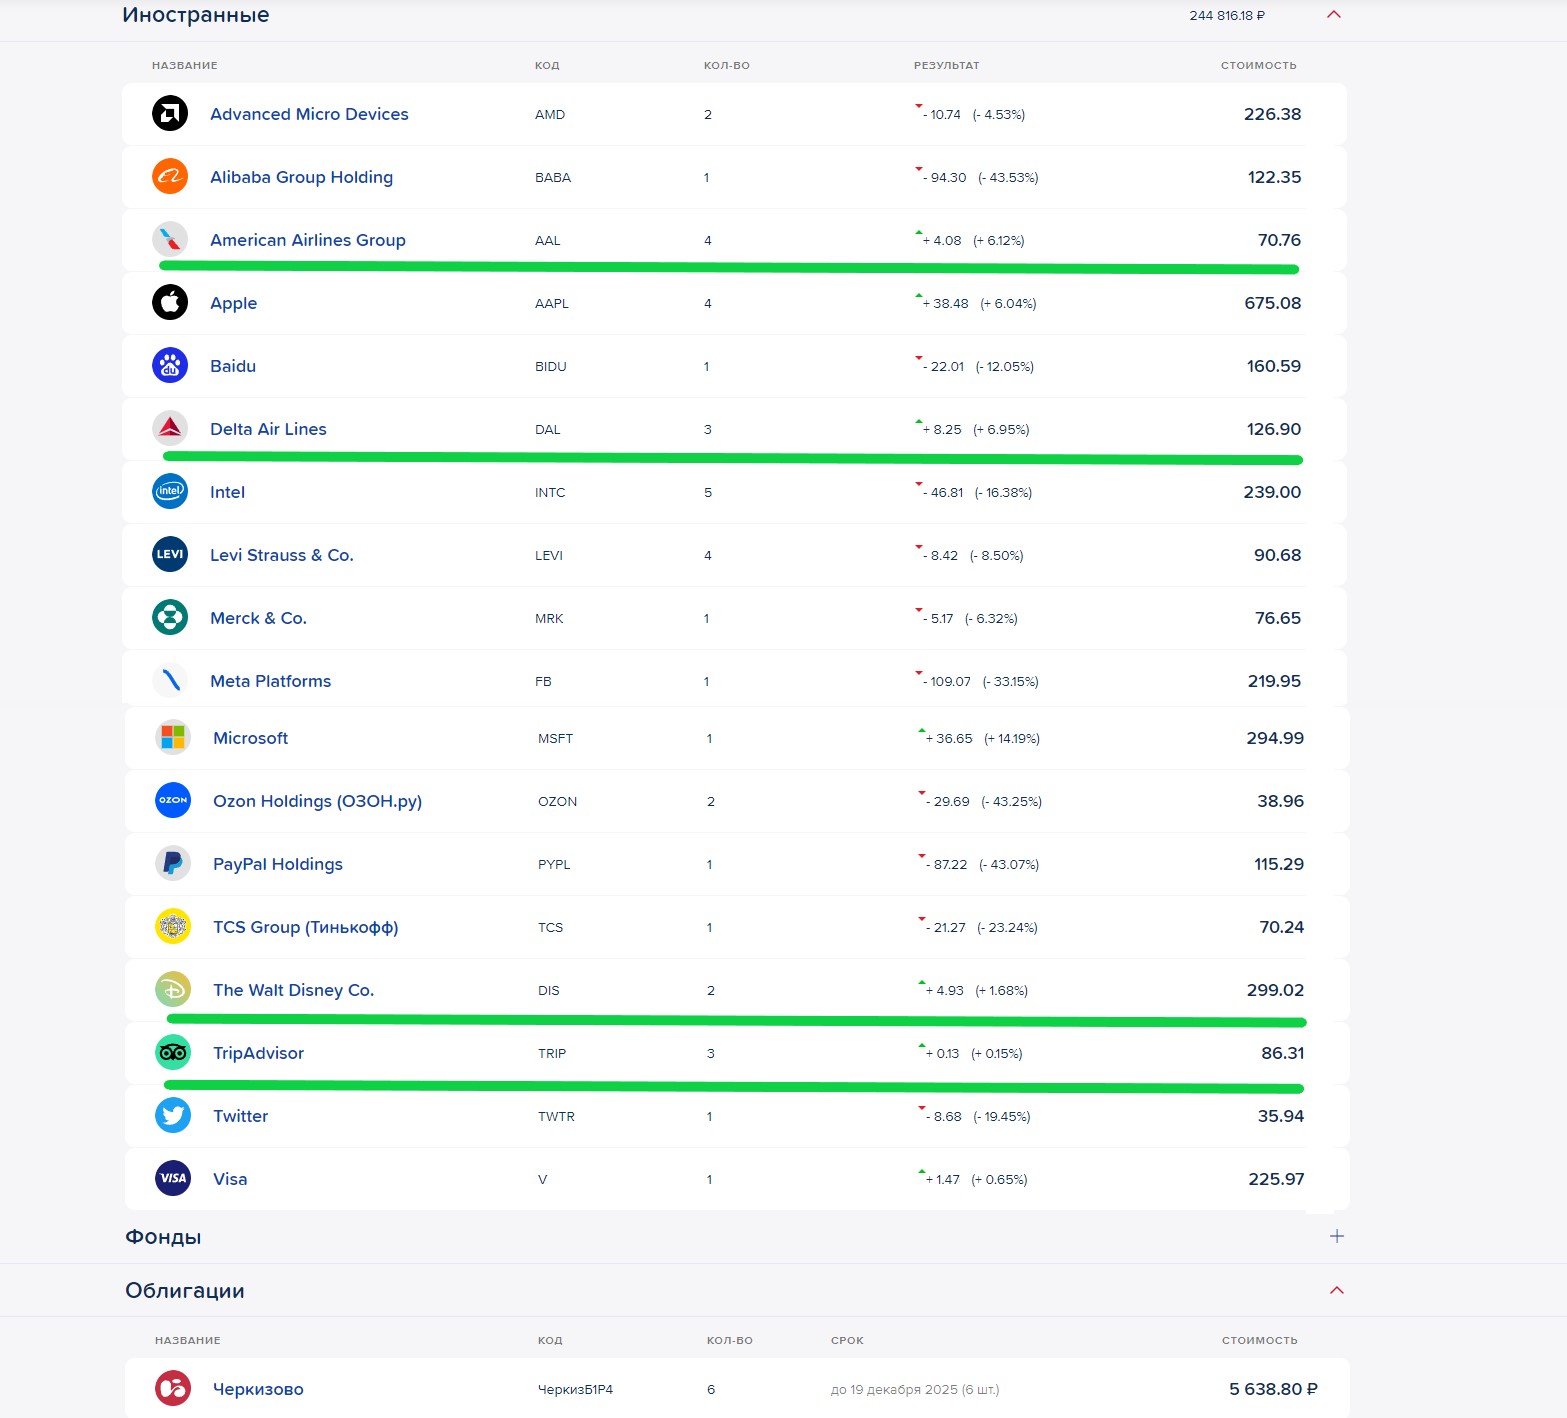The width and height of the screenshot is (1567, 1418).
Task: Click the Ozon Holdings logo icon
Action: click(x=173, y=800)
